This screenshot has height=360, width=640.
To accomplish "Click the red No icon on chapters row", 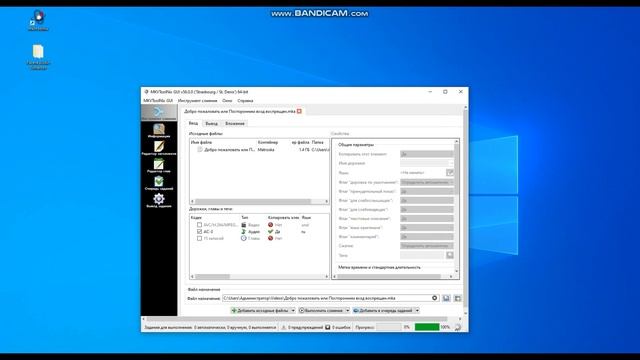I will 270,238.
